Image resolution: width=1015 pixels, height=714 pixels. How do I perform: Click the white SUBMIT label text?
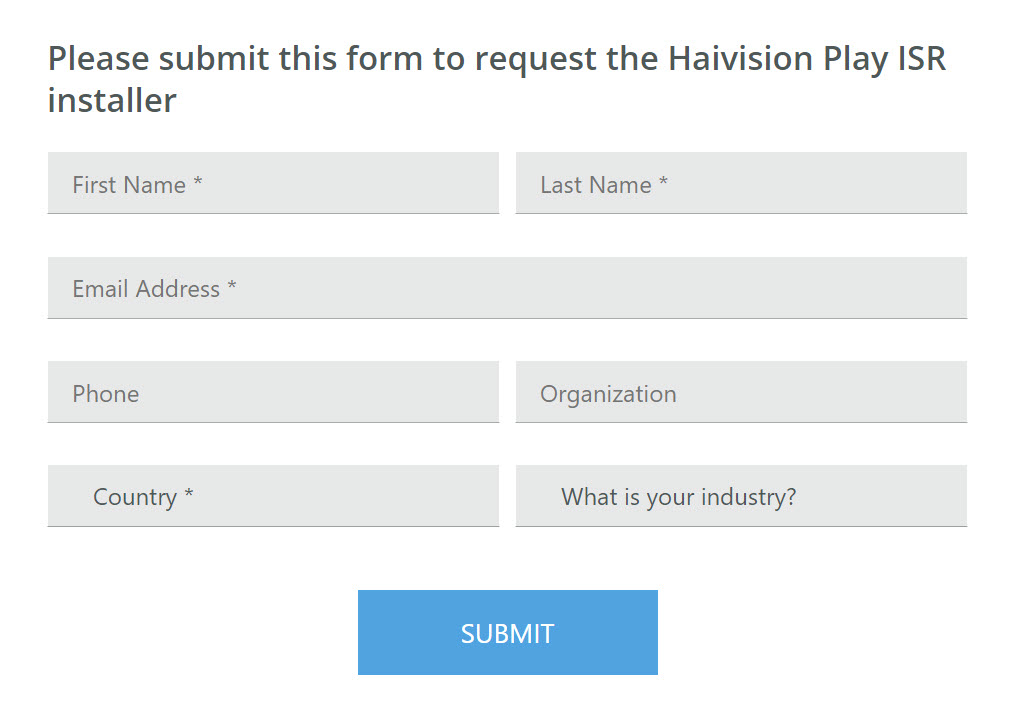[507, 633]
